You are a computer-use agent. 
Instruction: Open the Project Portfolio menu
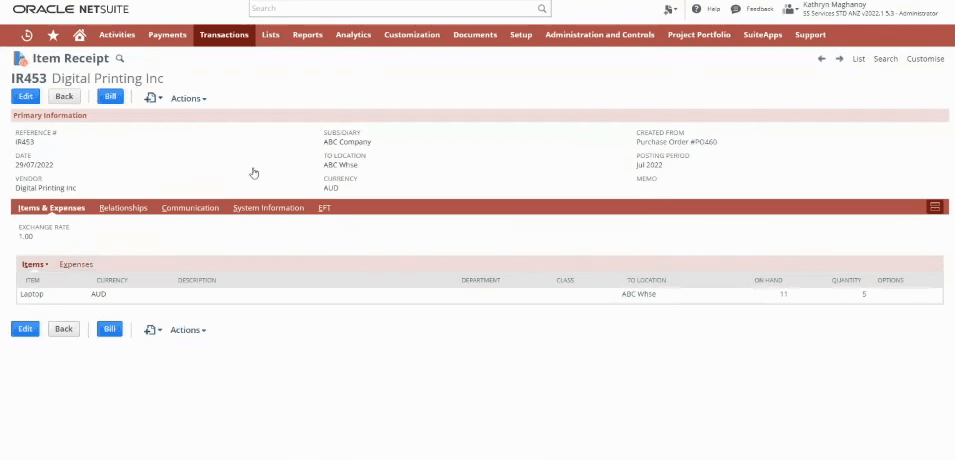699,35
